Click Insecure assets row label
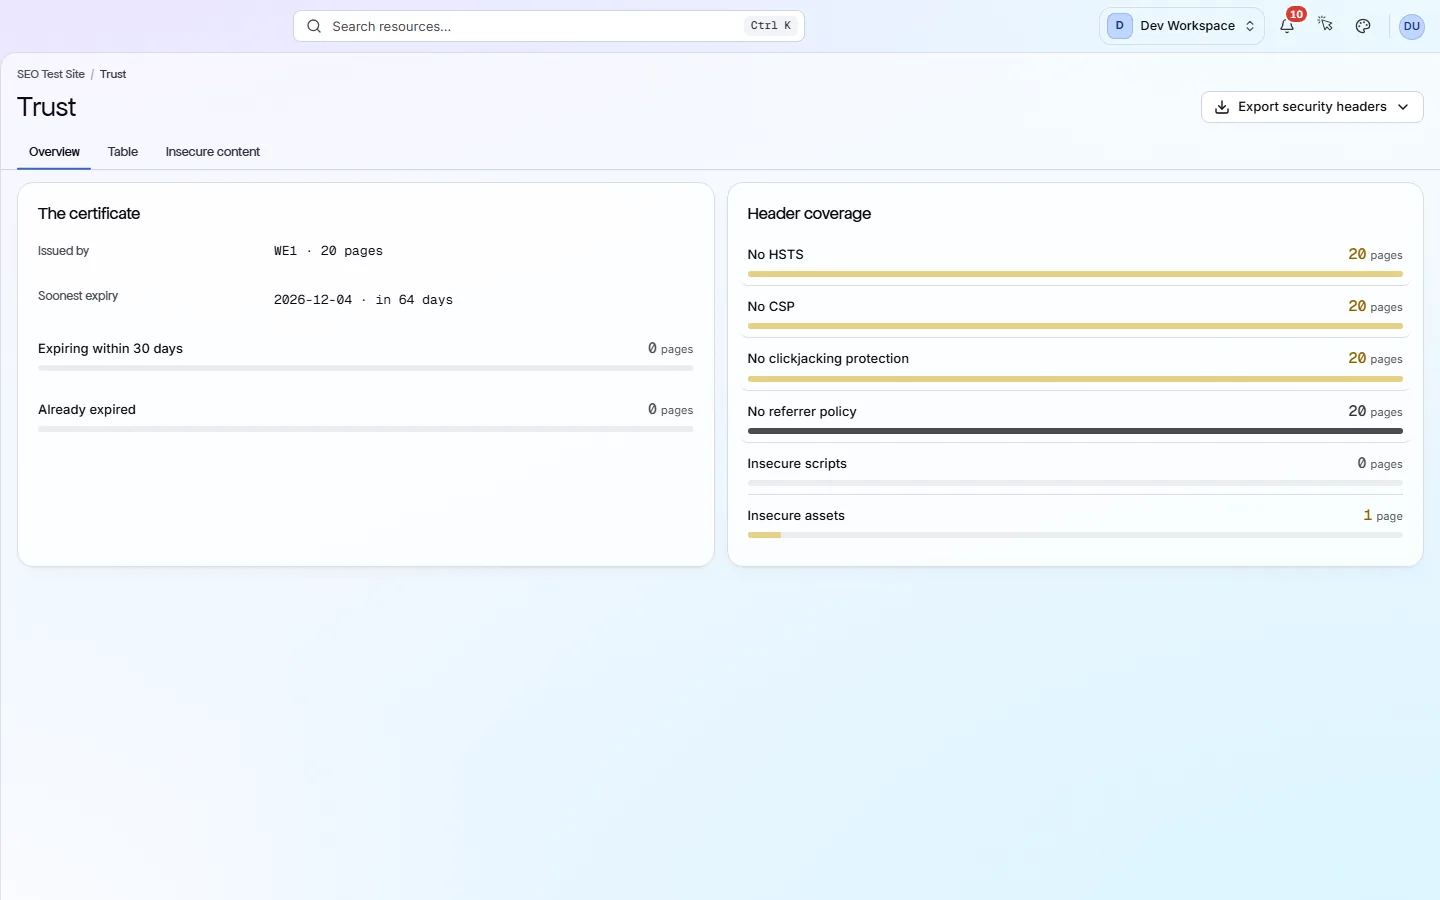The width and height of the screenshot is (1440, 900). pos(796,516)
